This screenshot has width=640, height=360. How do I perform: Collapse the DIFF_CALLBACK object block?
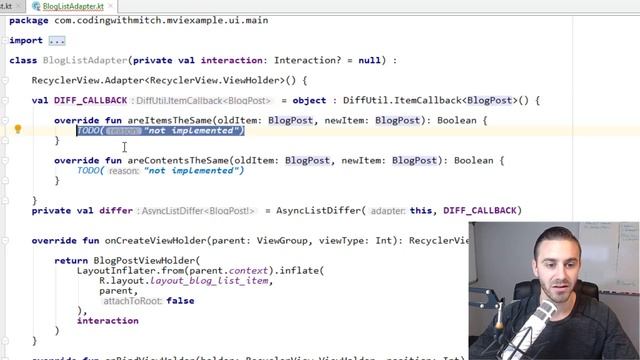pos(4,100)
